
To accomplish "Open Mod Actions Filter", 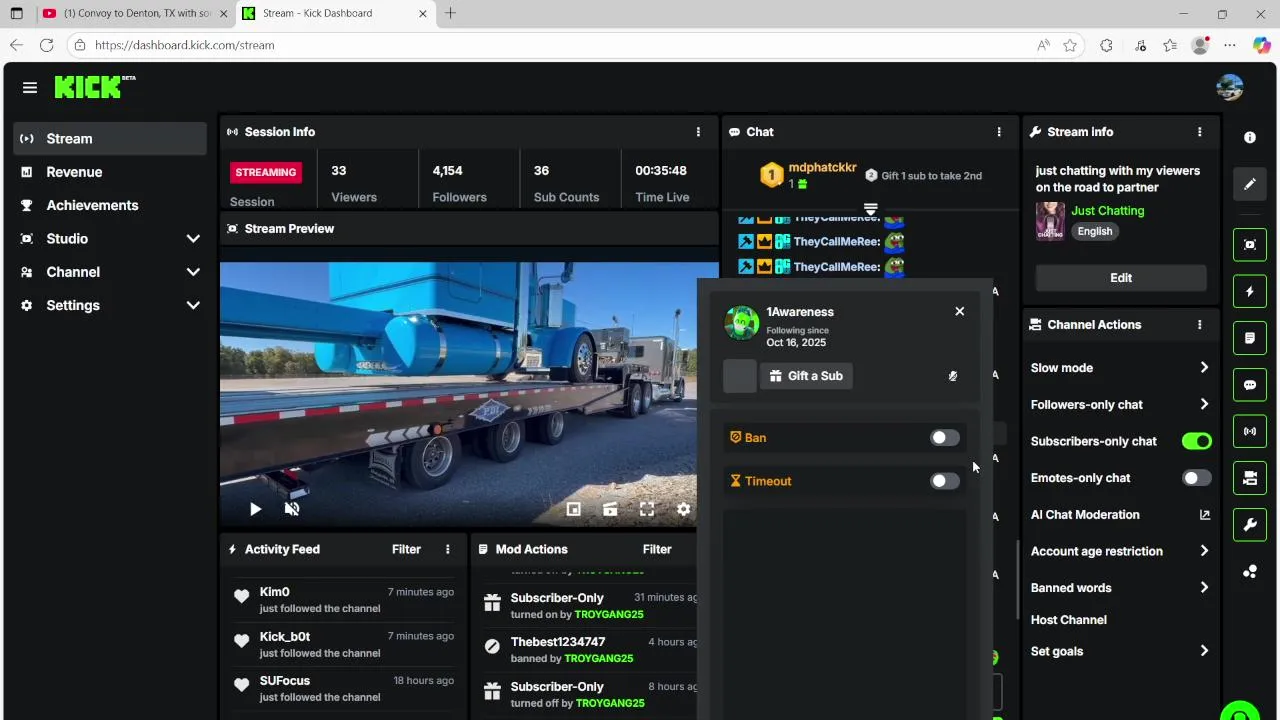I will (657, 549).
